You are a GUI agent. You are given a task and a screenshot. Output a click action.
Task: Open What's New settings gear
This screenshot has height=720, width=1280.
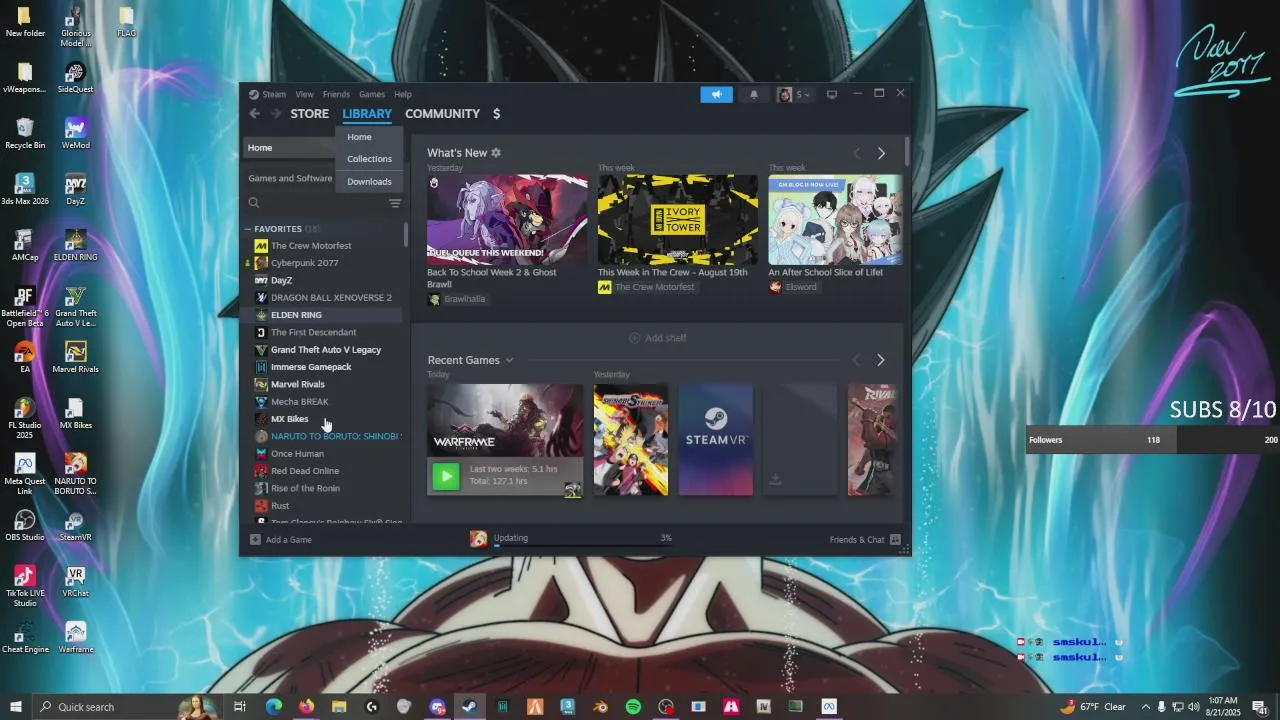[496, 153]
